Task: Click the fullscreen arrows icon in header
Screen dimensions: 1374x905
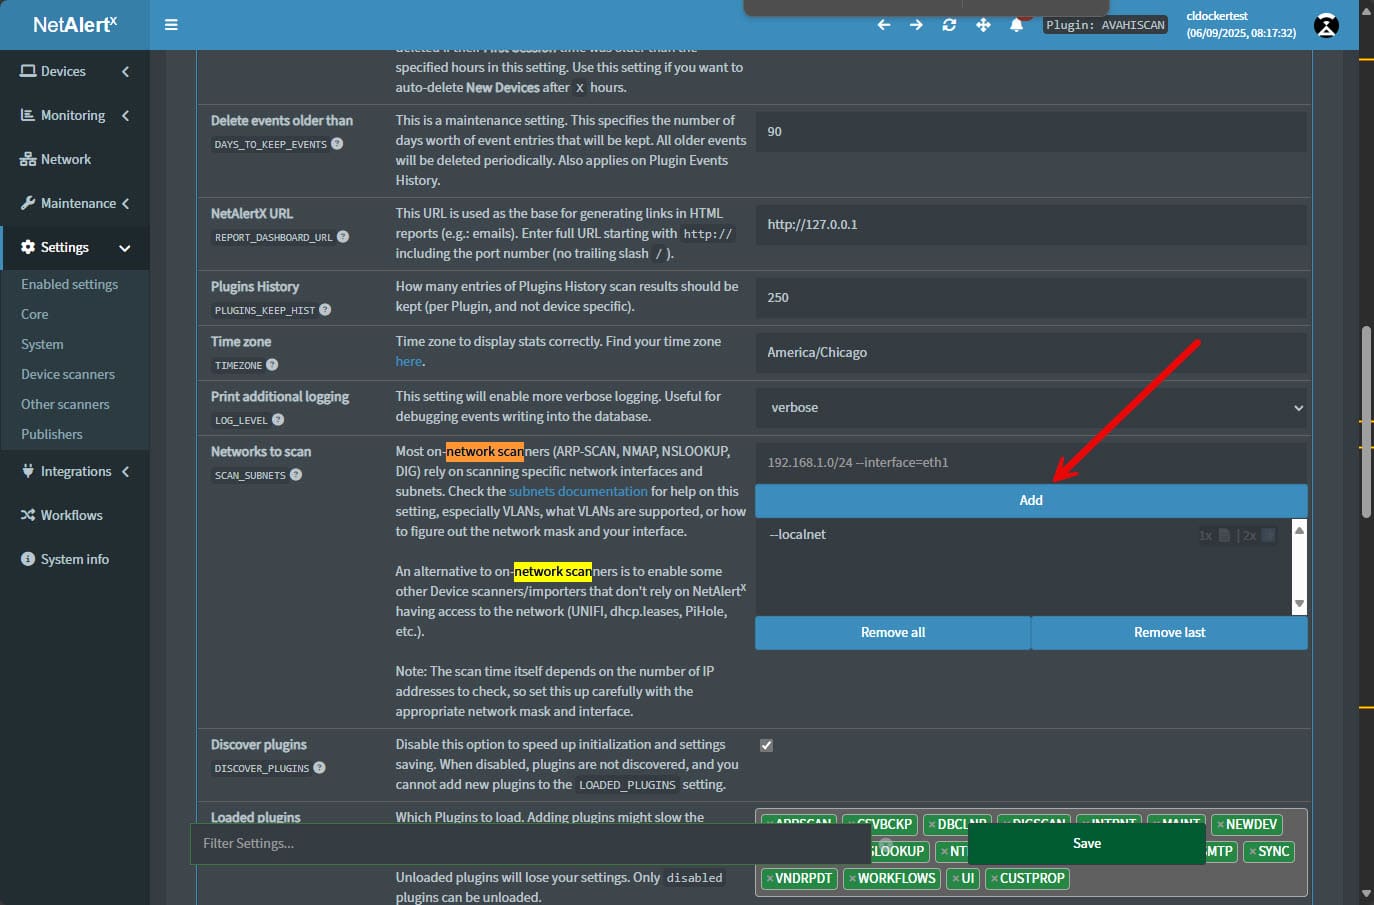Action: click(x=983, y=25)
